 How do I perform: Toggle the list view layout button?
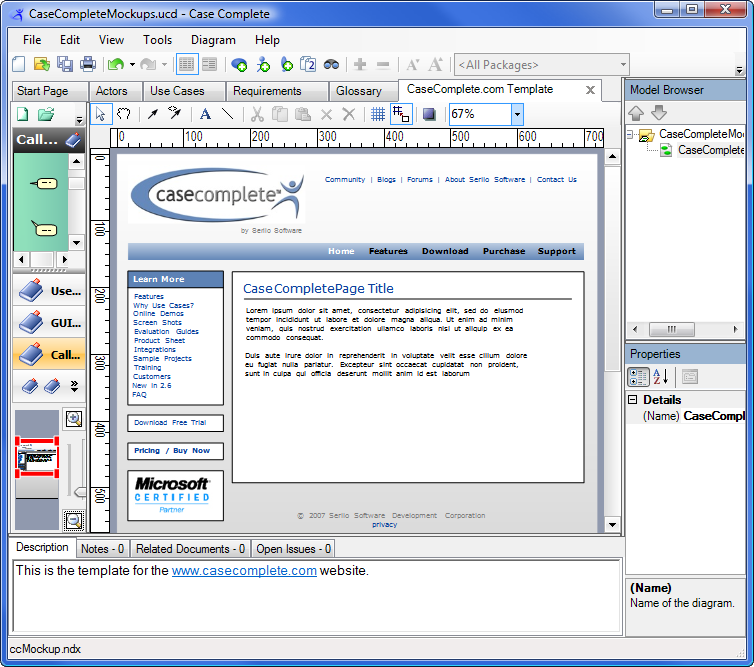[x=187, y=64]
